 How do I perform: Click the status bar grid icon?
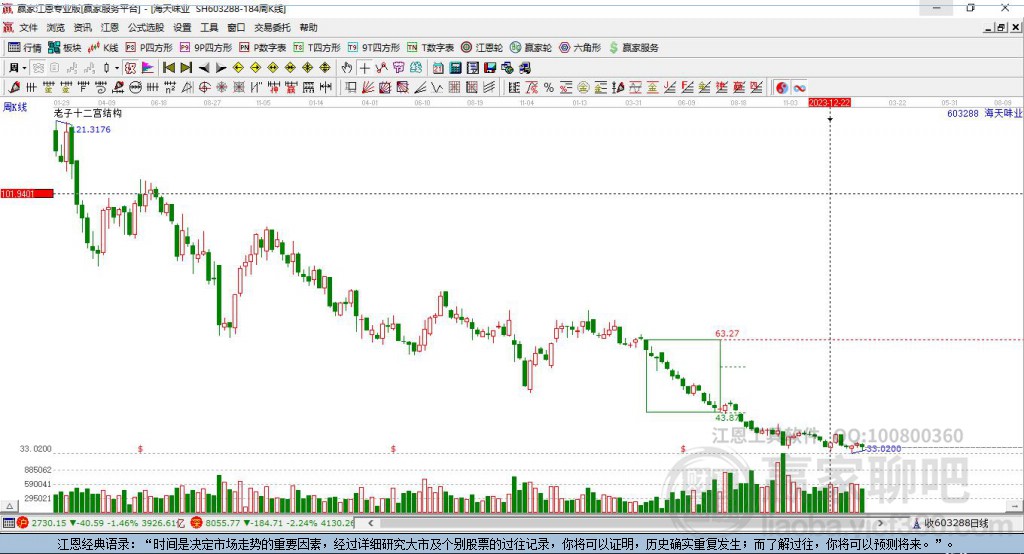click(x=8, y=523)
